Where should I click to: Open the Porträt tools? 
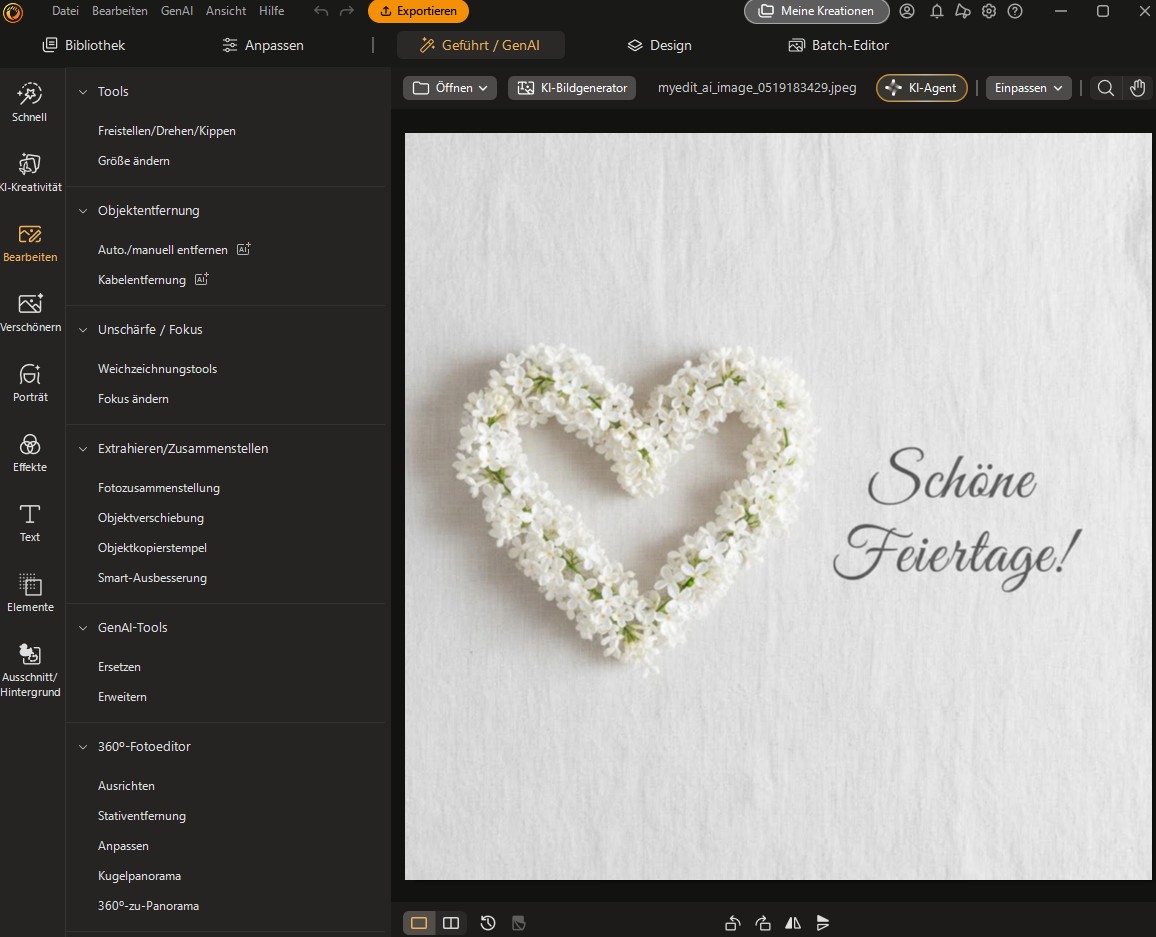click(29, 383)
